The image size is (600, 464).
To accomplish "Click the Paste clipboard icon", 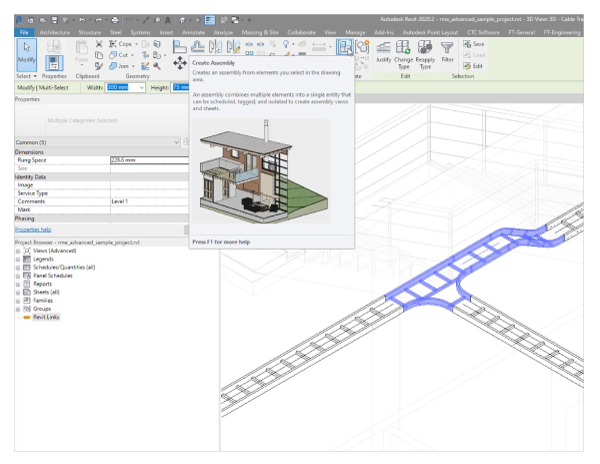I will pos(84,52).
